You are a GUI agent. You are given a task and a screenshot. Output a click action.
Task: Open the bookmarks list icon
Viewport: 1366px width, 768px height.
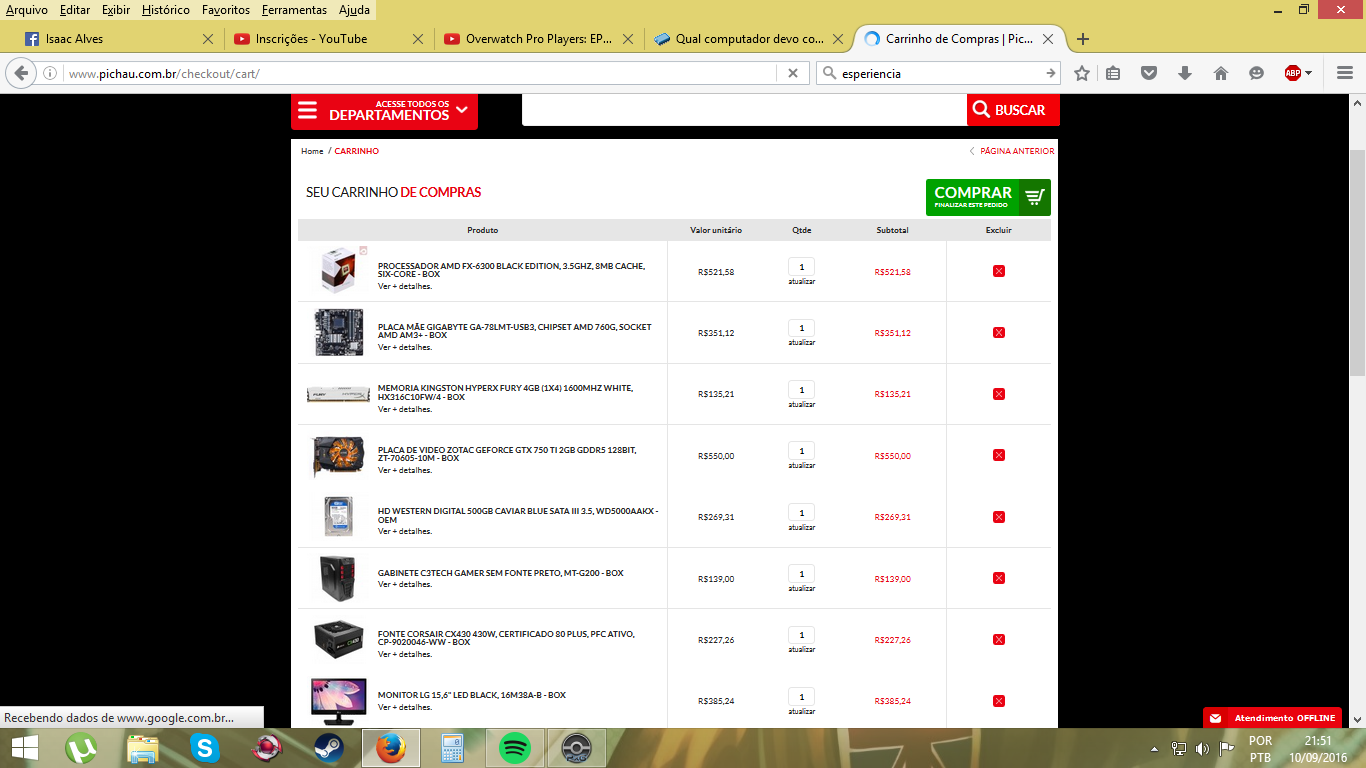click(1113, 73)
